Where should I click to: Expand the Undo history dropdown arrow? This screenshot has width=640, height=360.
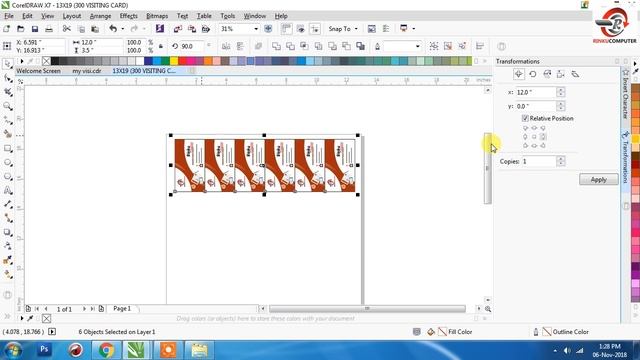(122, 29)
